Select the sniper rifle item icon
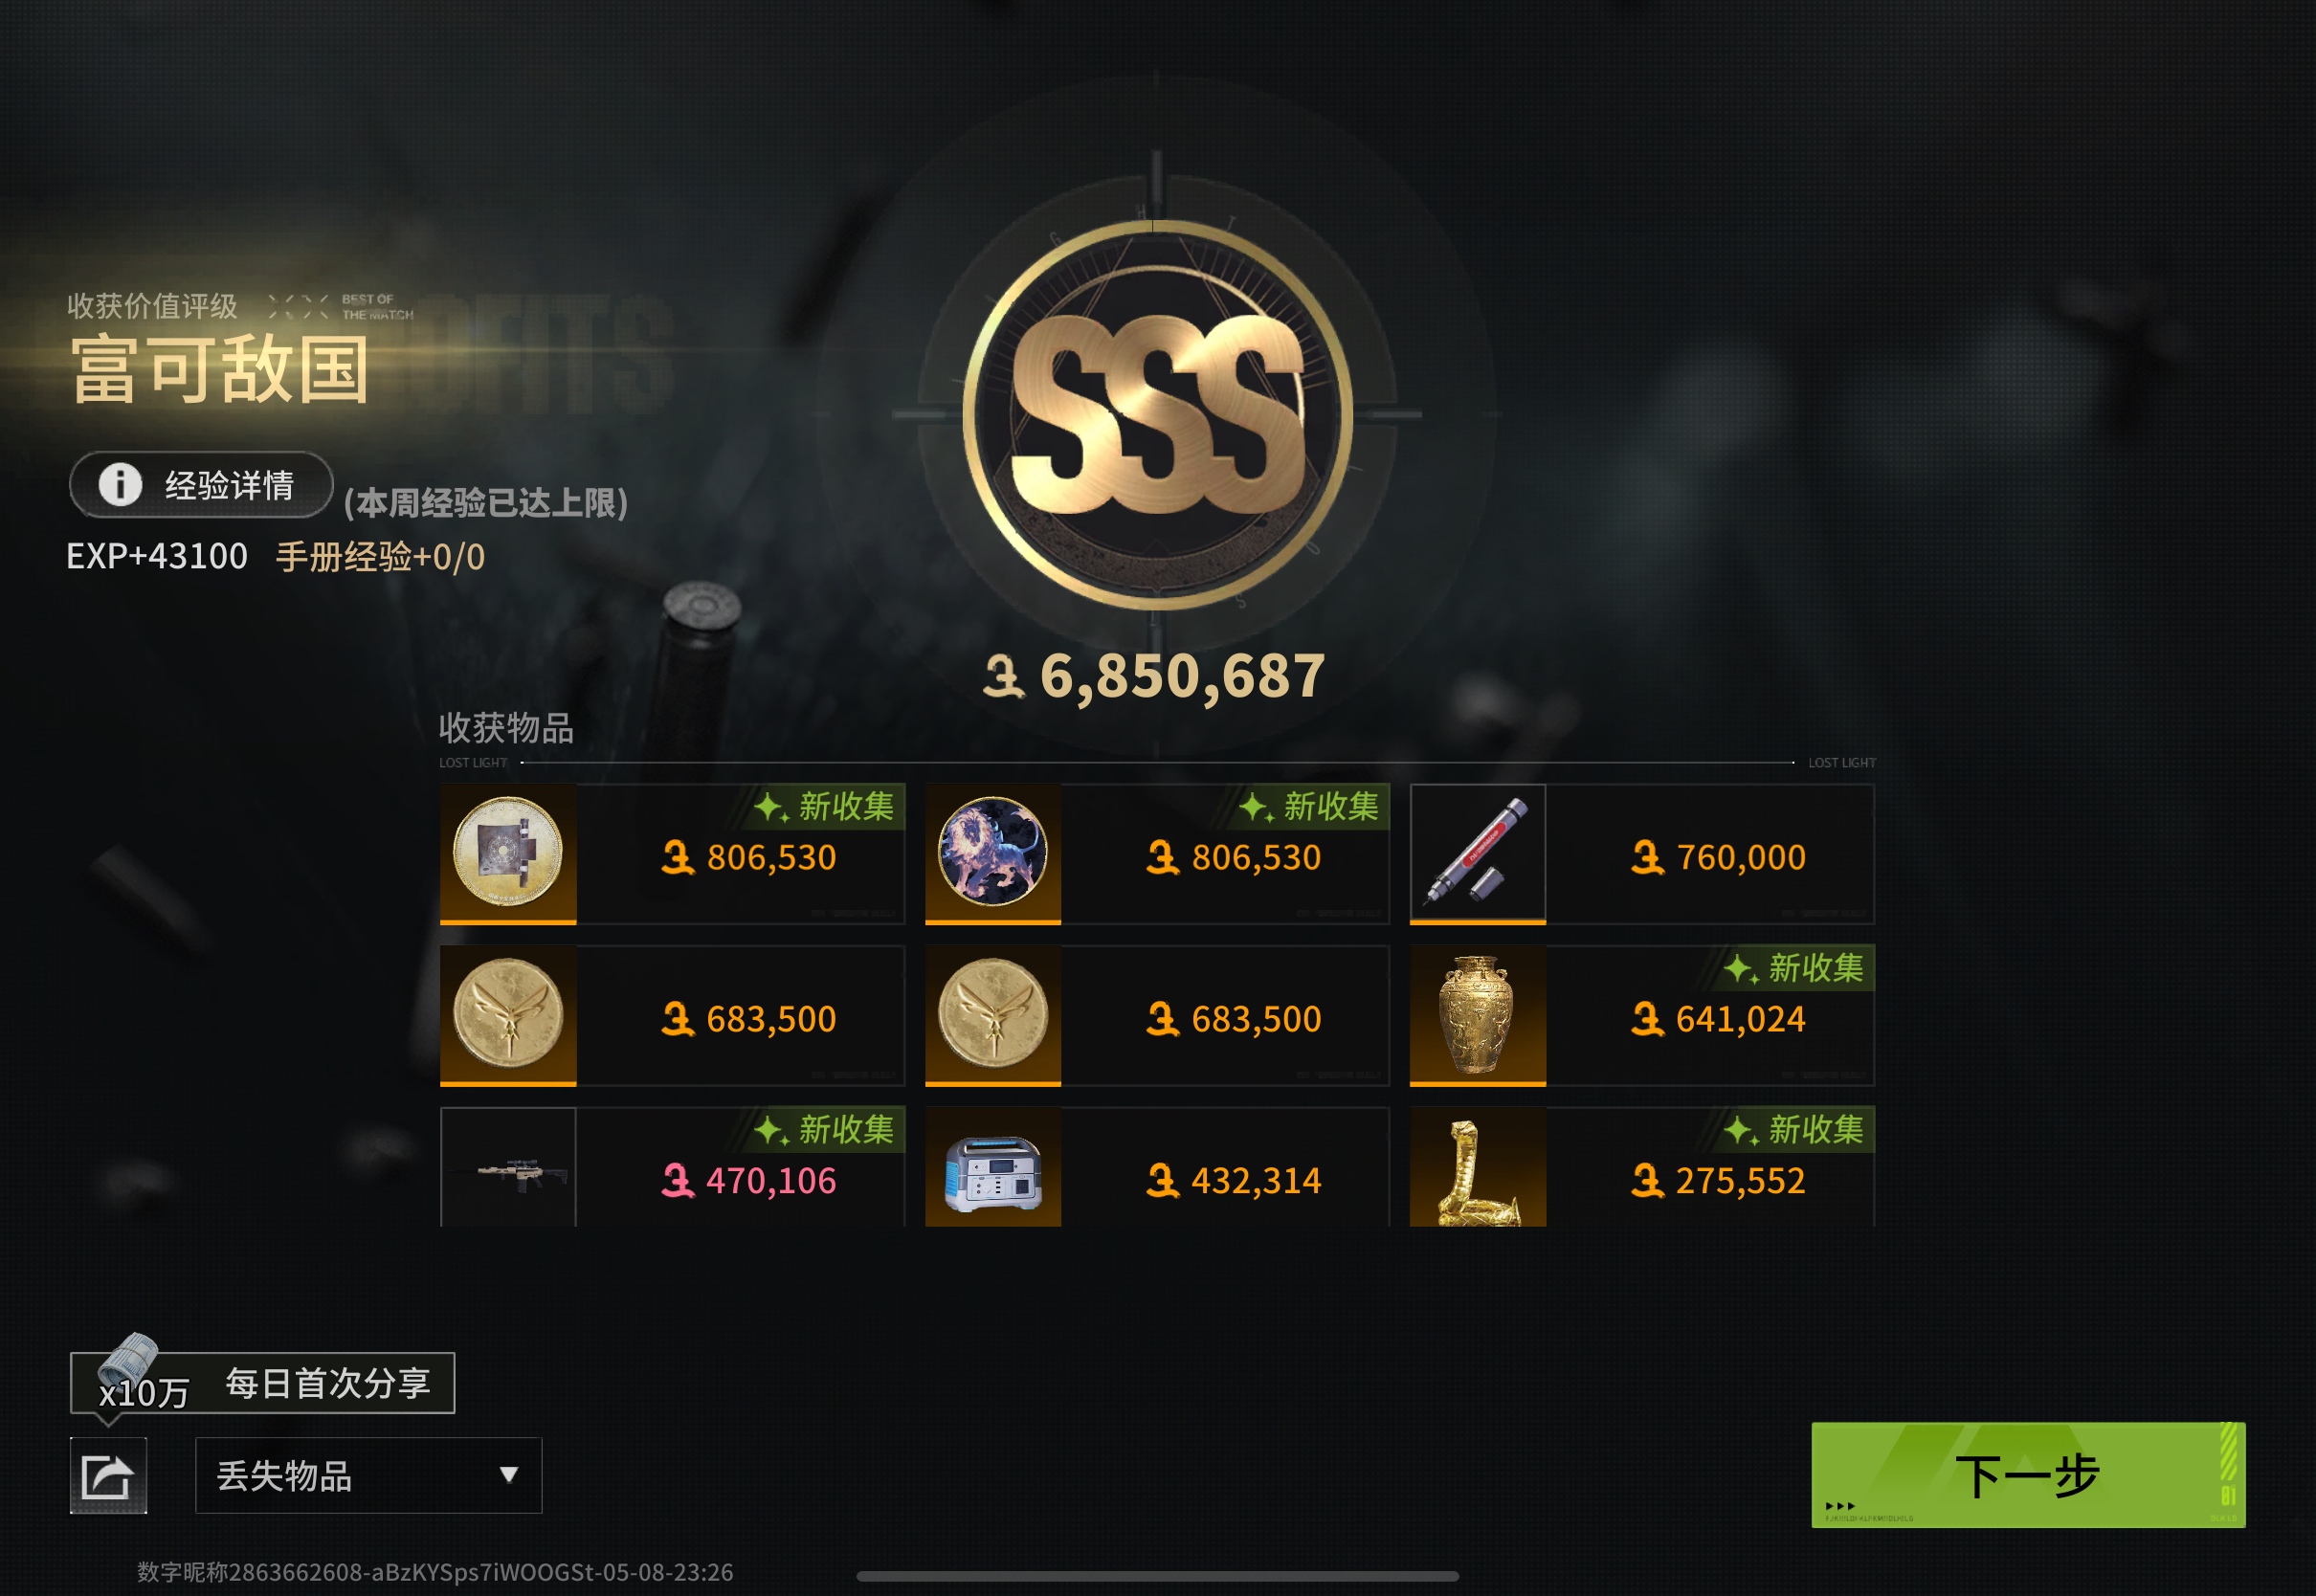 (508, 1167)
